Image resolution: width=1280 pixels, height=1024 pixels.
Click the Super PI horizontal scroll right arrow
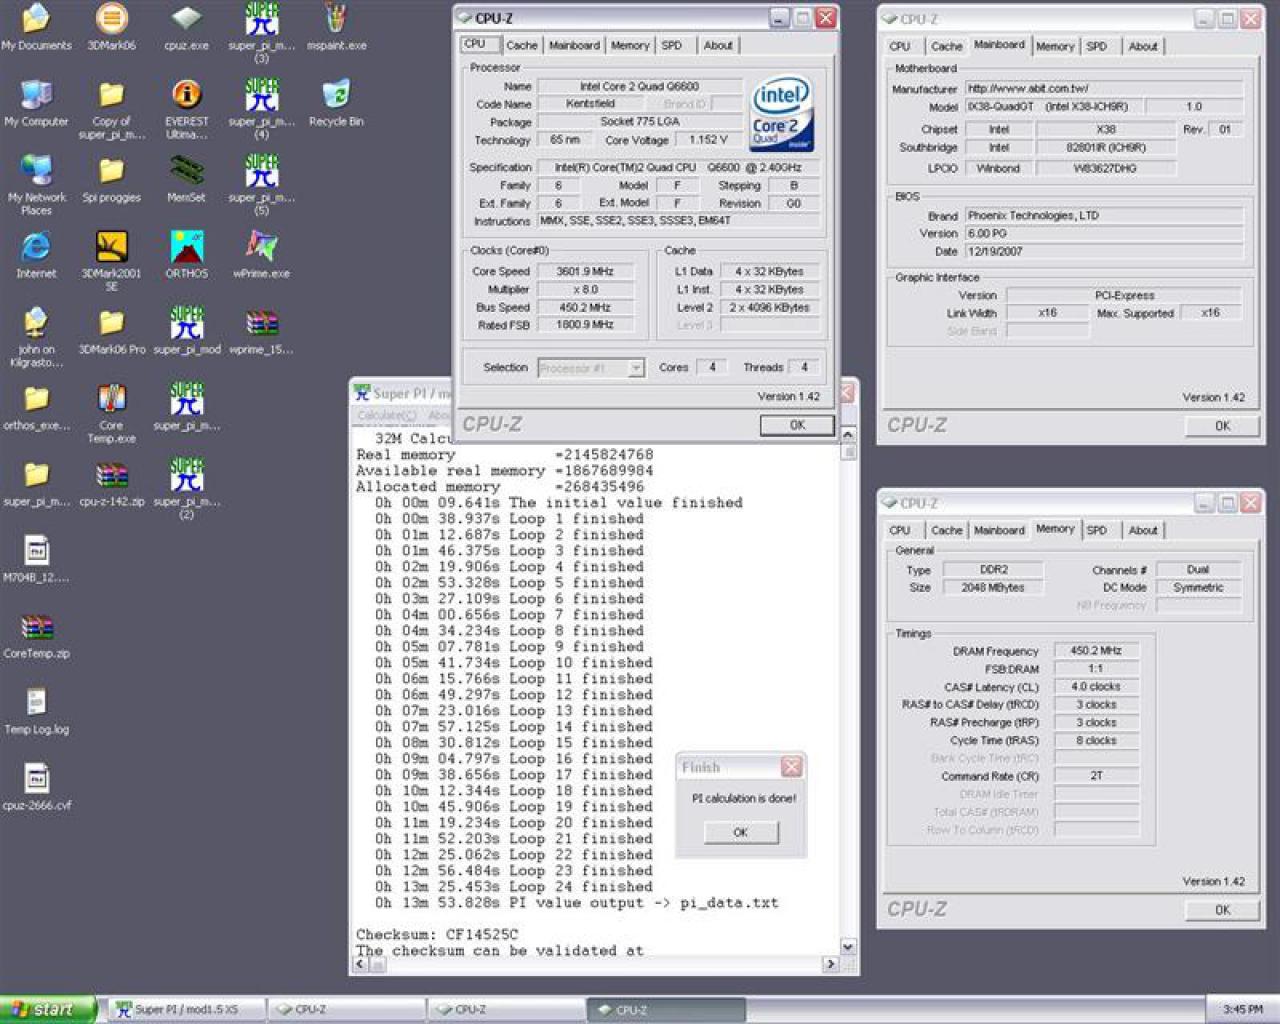point(830,964)
